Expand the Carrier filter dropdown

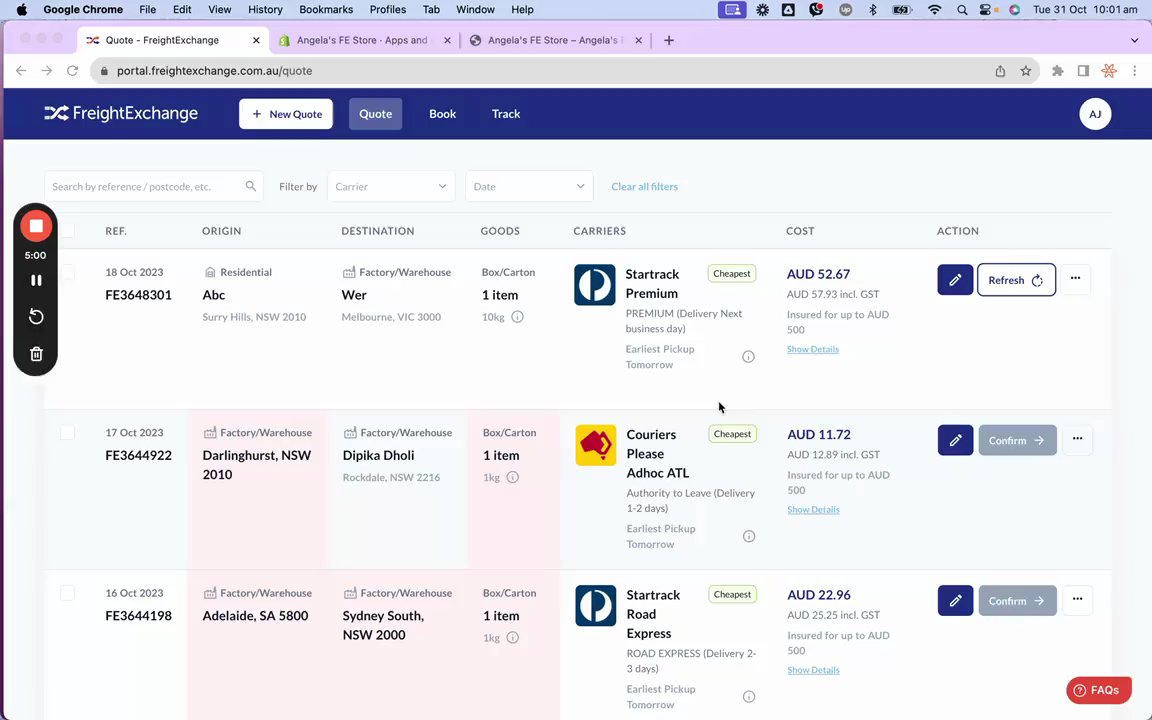[x=391, y=187]
